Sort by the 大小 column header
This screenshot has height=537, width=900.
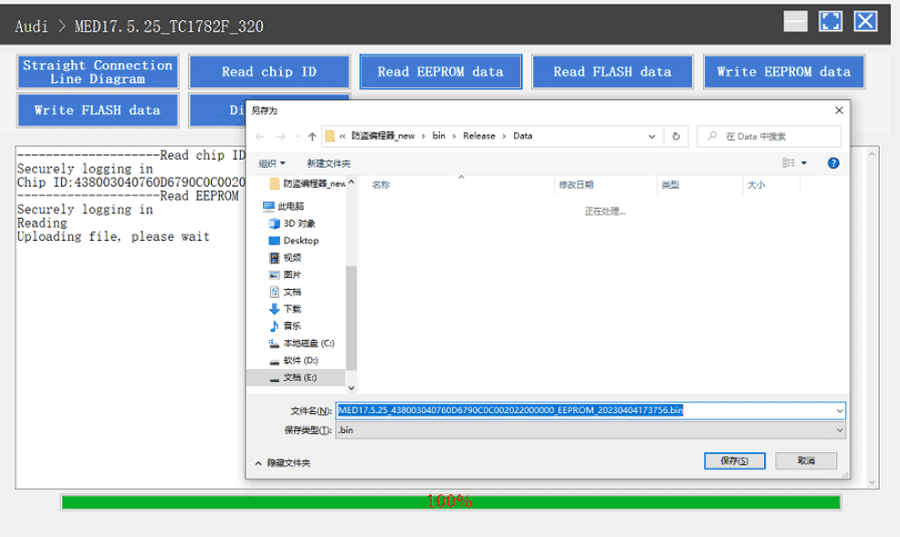[756, 185]
